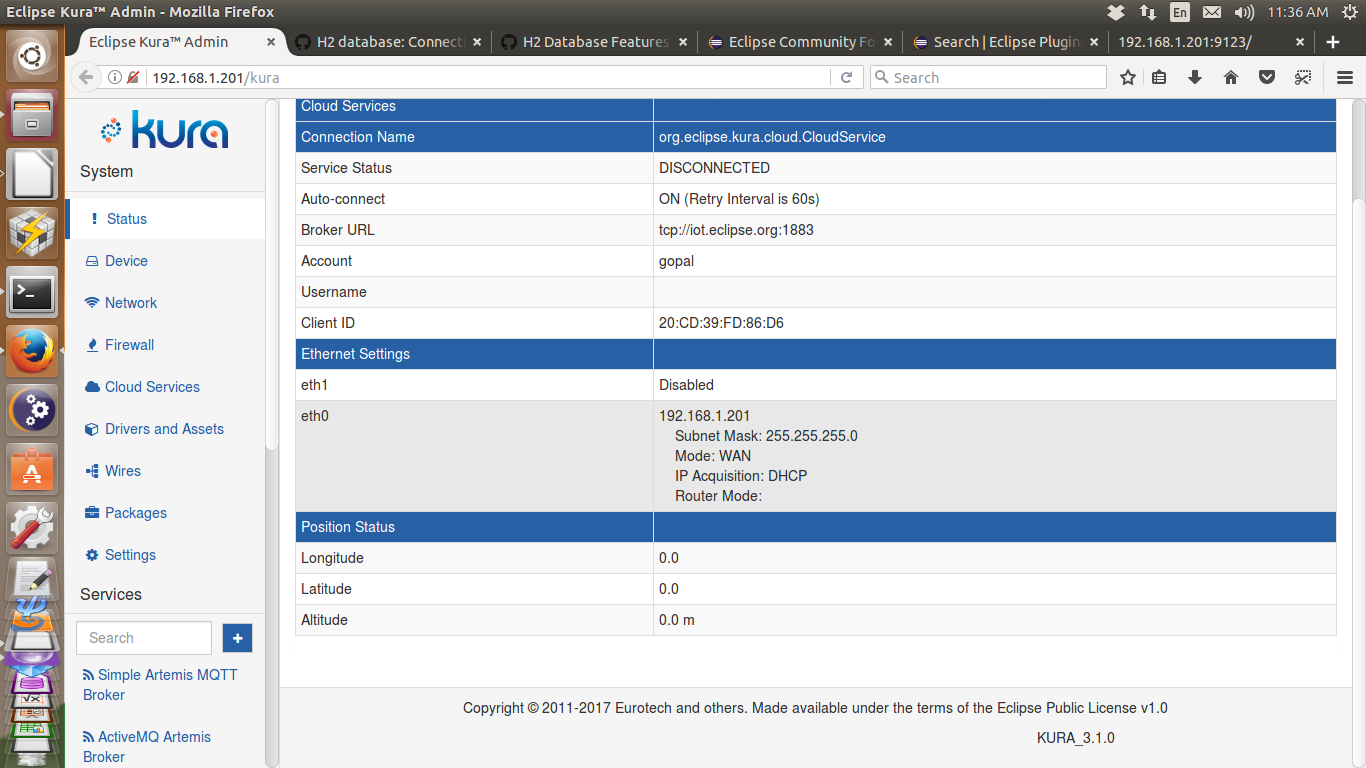Focus the Services search field
The image size is (1366, 768).
pos(144,638)
